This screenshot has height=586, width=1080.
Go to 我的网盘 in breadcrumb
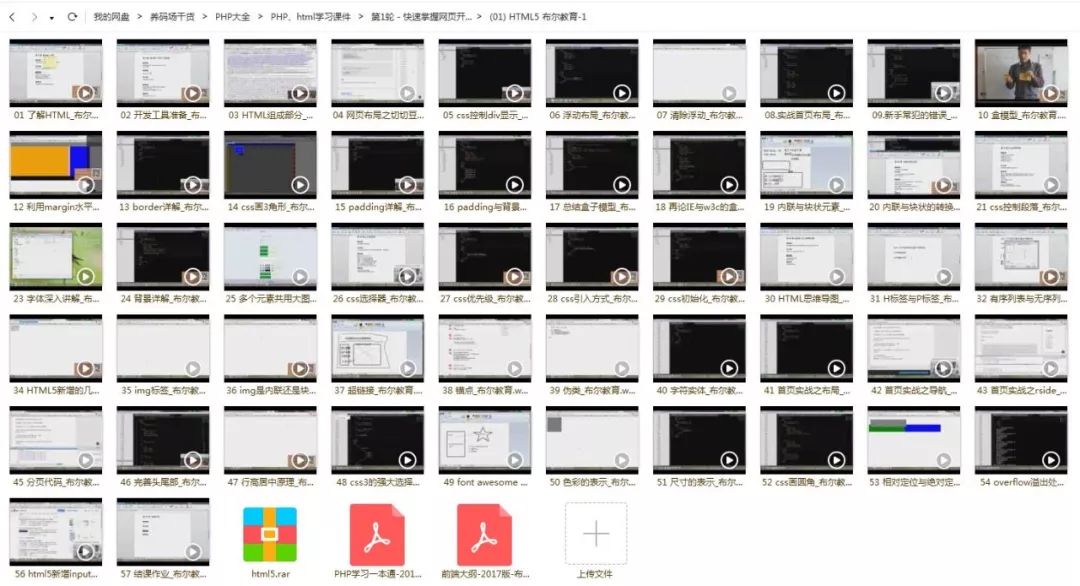[x=112, y=17]
